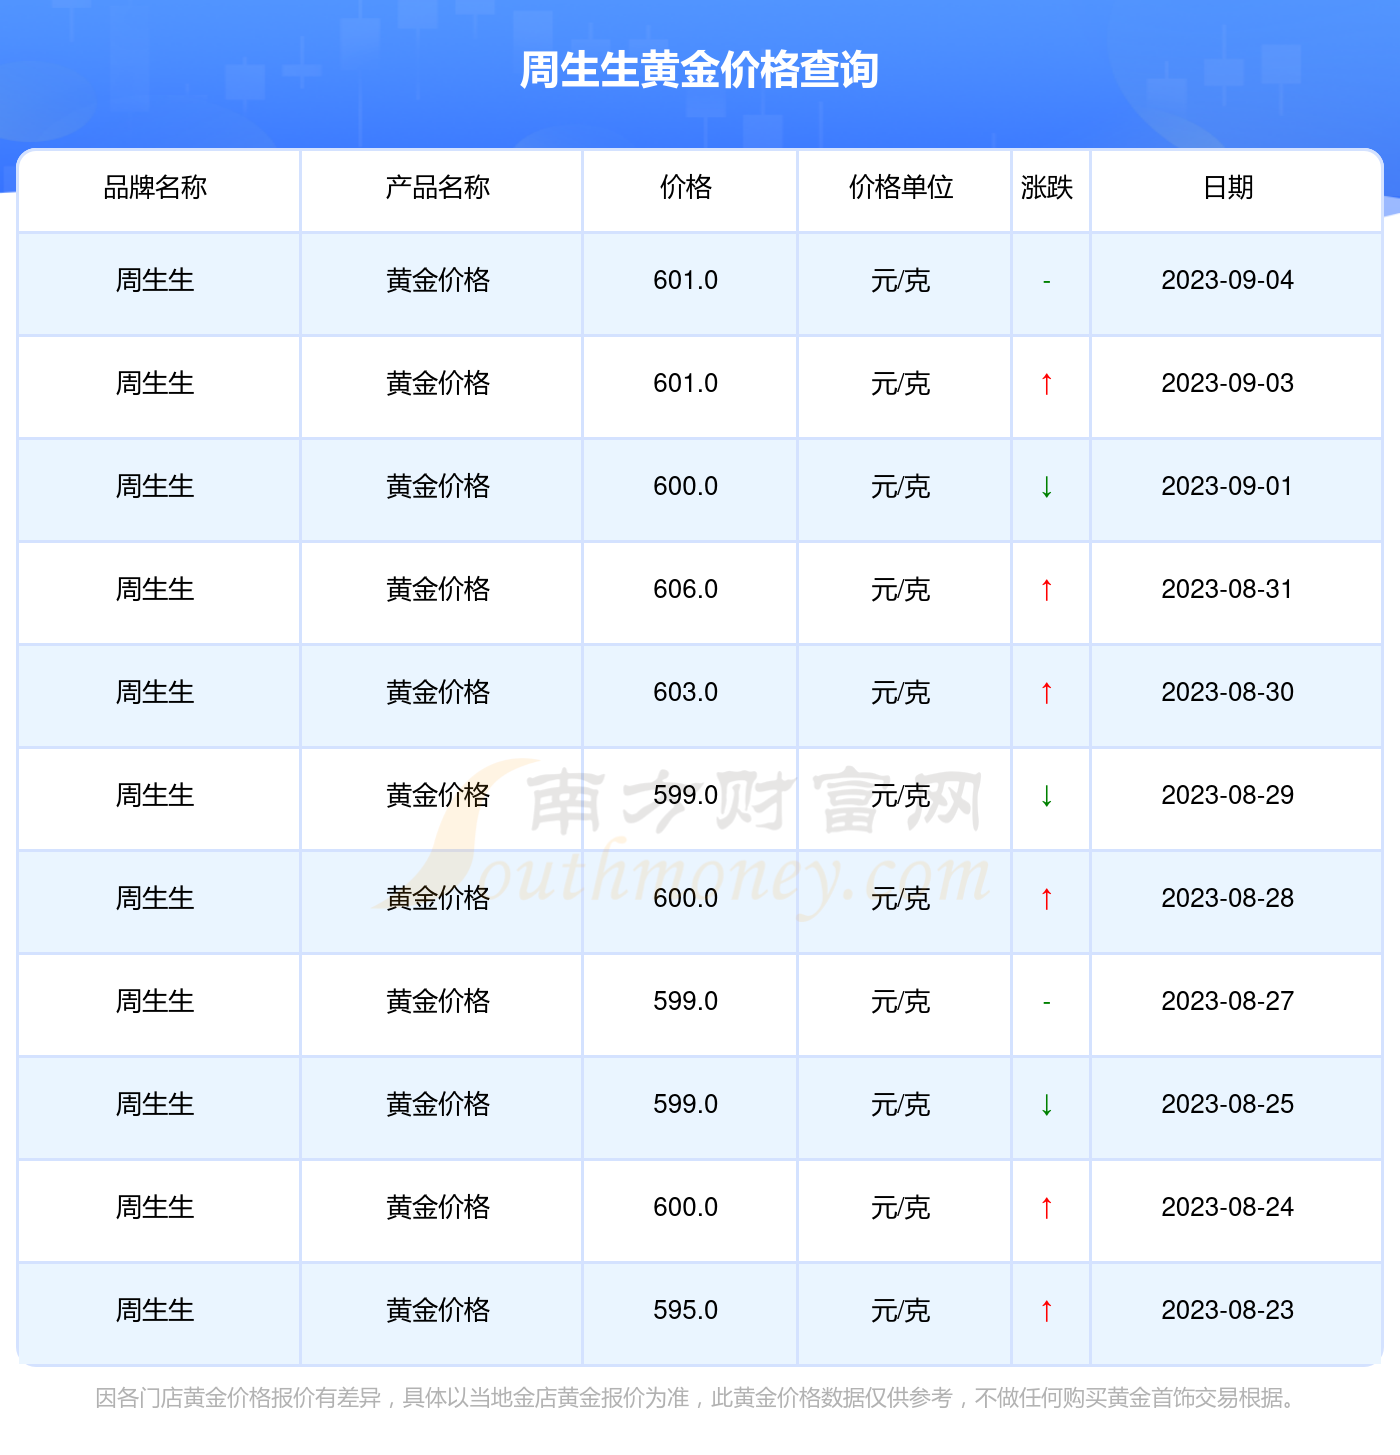The height and width of the screenshot is (1455, 1400).
Task: Click 周生生 in the 2023-09-04 row
Action: click(155, 281)
